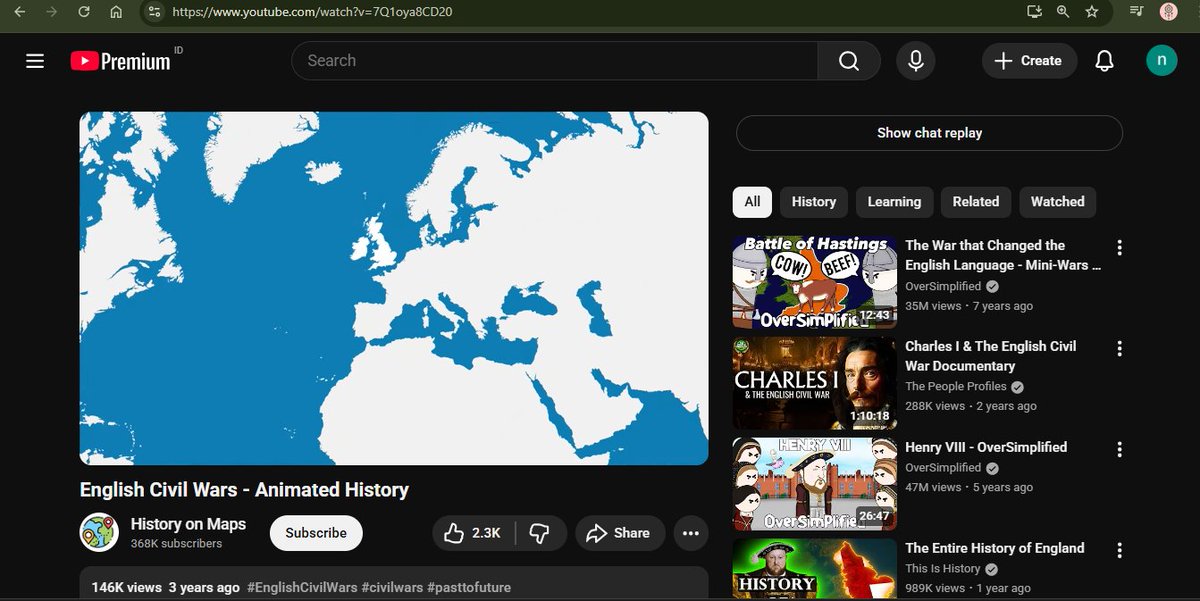
Task: Select the Related filter chip
Action: [x=976, y=202]
